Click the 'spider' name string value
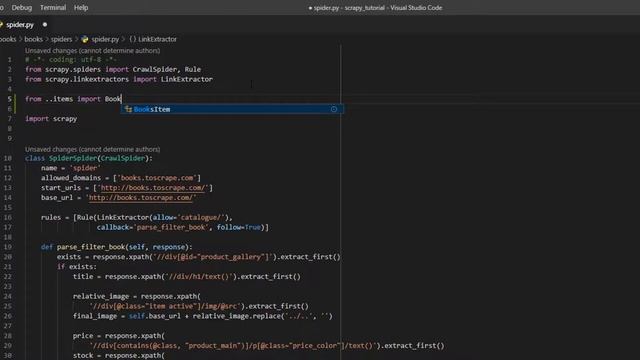640x360 pixels. pyautogui.click(x=84, y=168)
